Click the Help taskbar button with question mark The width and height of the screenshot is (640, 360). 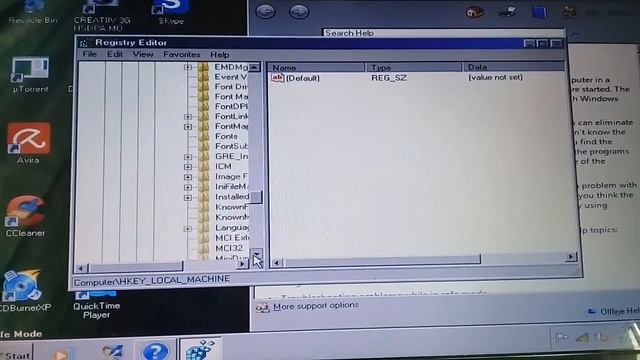[156, 350]
